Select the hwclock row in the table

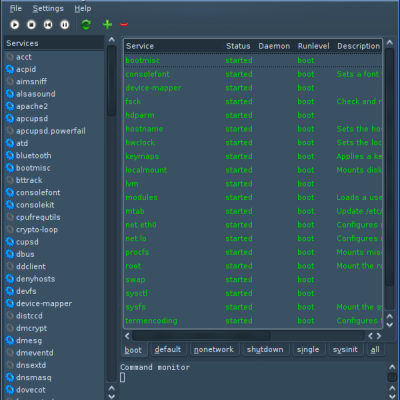(253, 142)
